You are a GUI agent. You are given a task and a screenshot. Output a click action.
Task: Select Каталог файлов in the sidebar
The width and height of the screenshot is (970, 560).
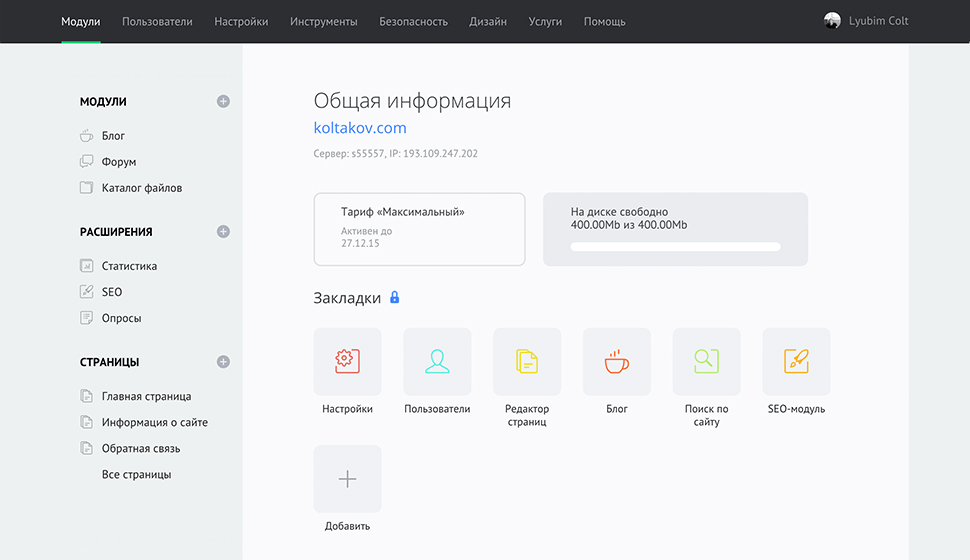coord(141,187)
